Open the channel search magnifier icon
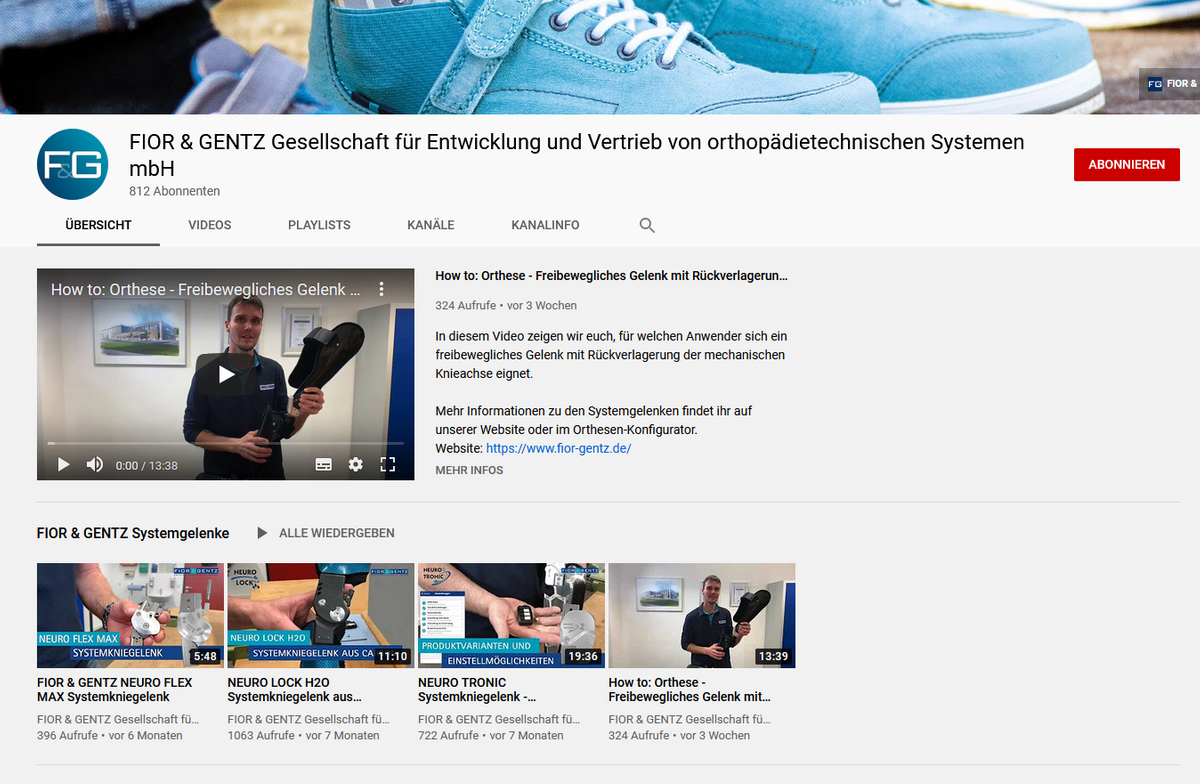Viewport: 1200px width, 784px height. [647, 225]
